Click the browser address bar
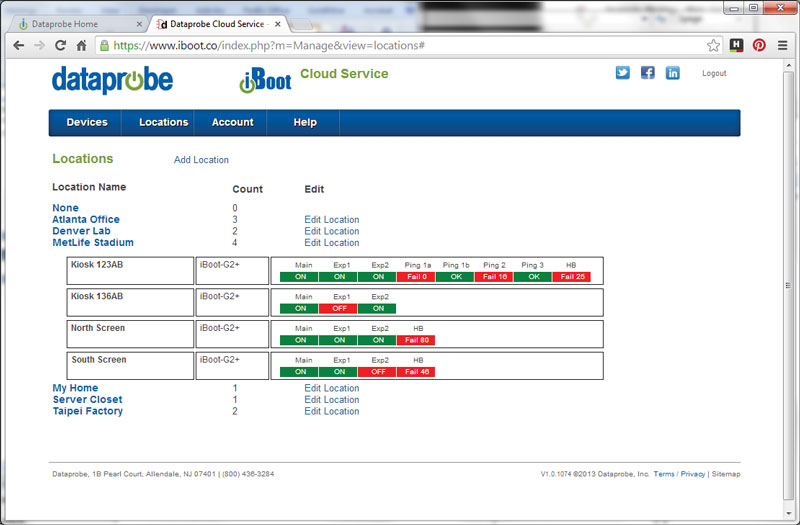Screen dimensions: 800x525 coord(400,45)
